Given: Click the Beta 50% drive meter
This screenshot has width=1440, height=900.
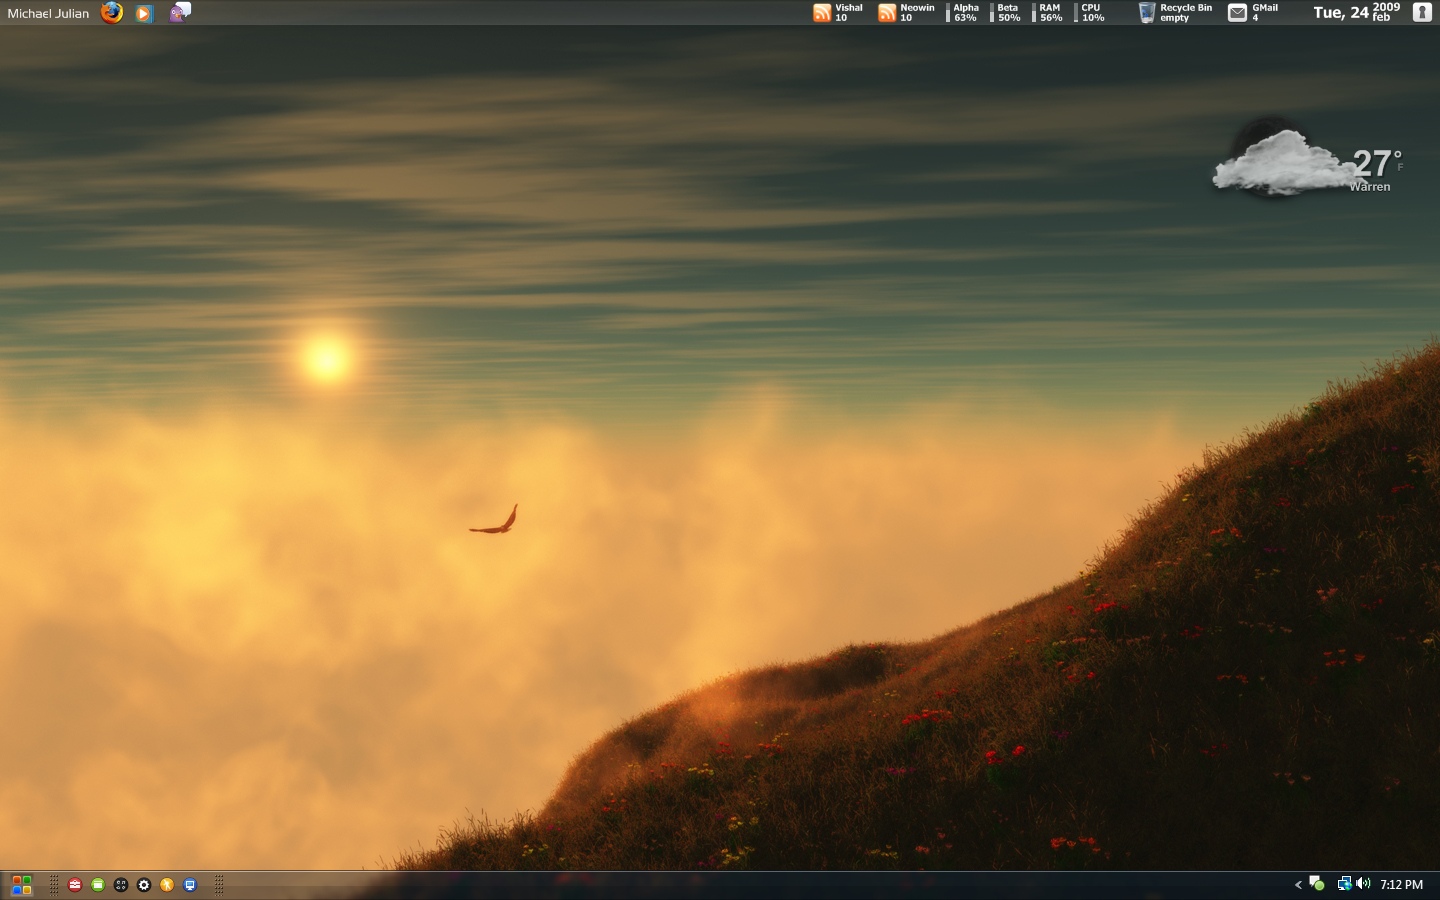Looking at the screenshot, I should click(x=1006, y=13).
